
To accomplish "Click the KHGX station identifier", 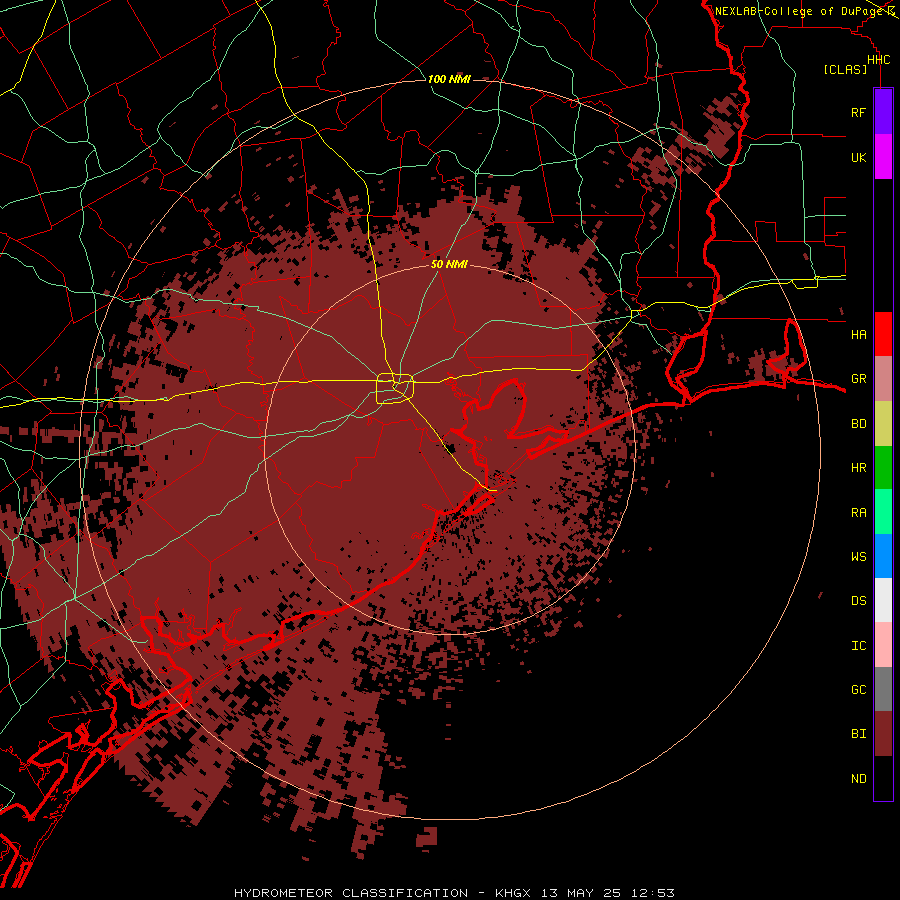I will click(x=514, y=893).
